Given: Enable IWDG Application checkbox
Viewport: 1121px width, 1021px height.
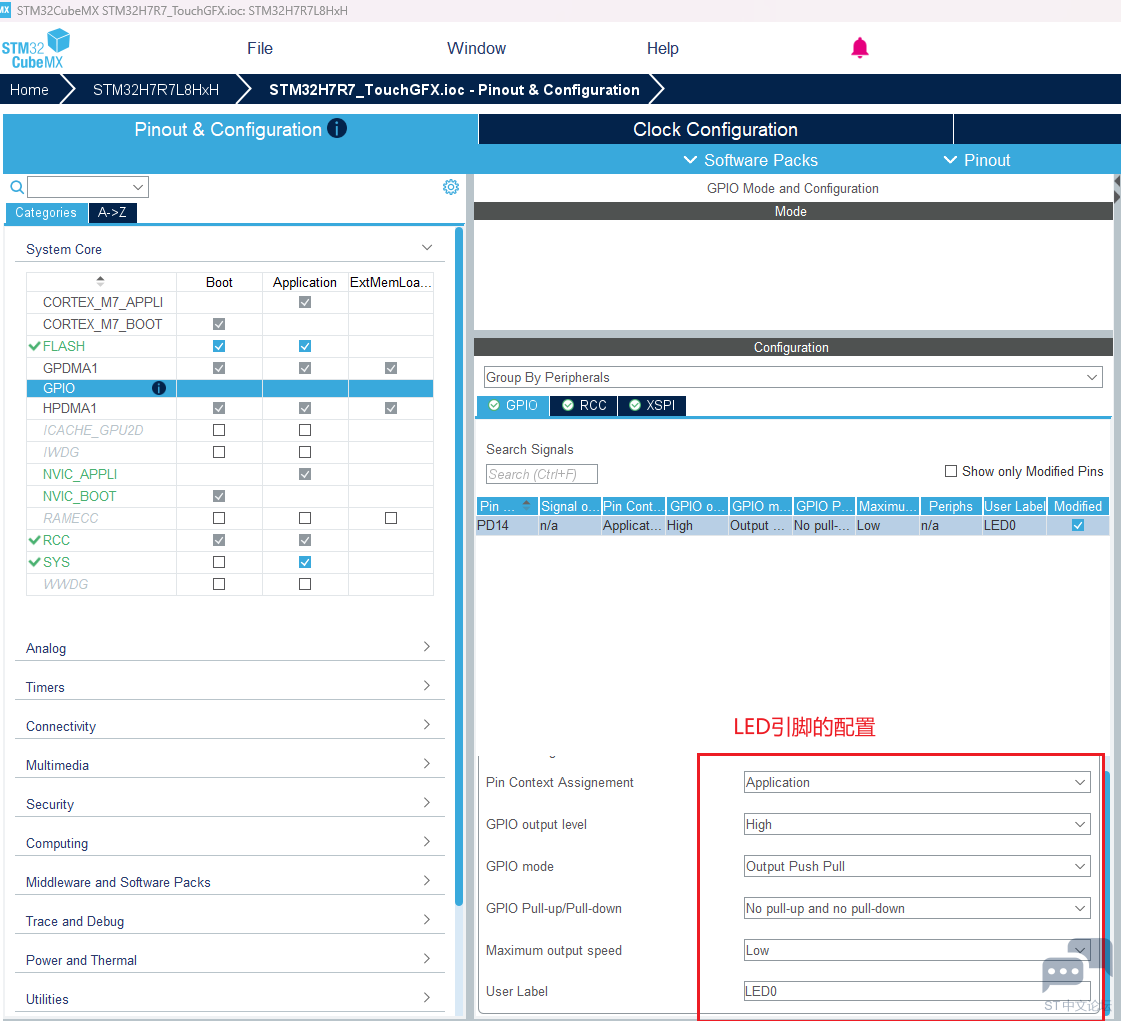Looking at the screenshot, I should [305, 452].
